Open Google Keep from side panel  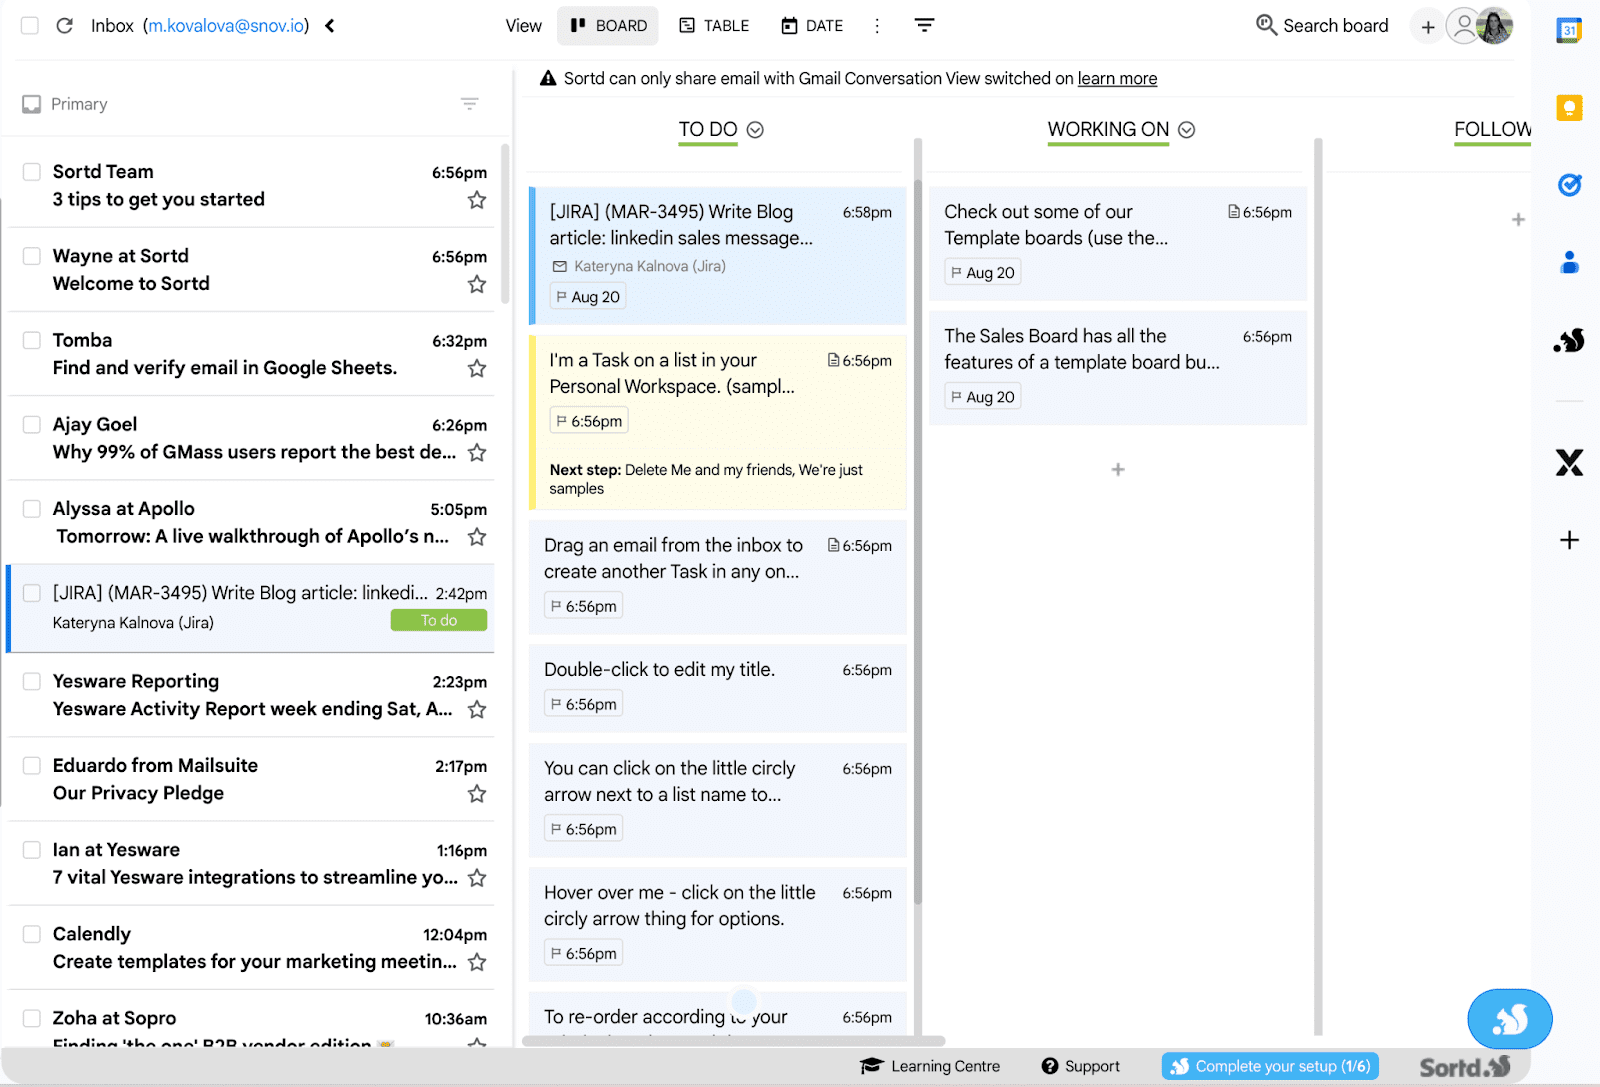[x=1569, y=107]
